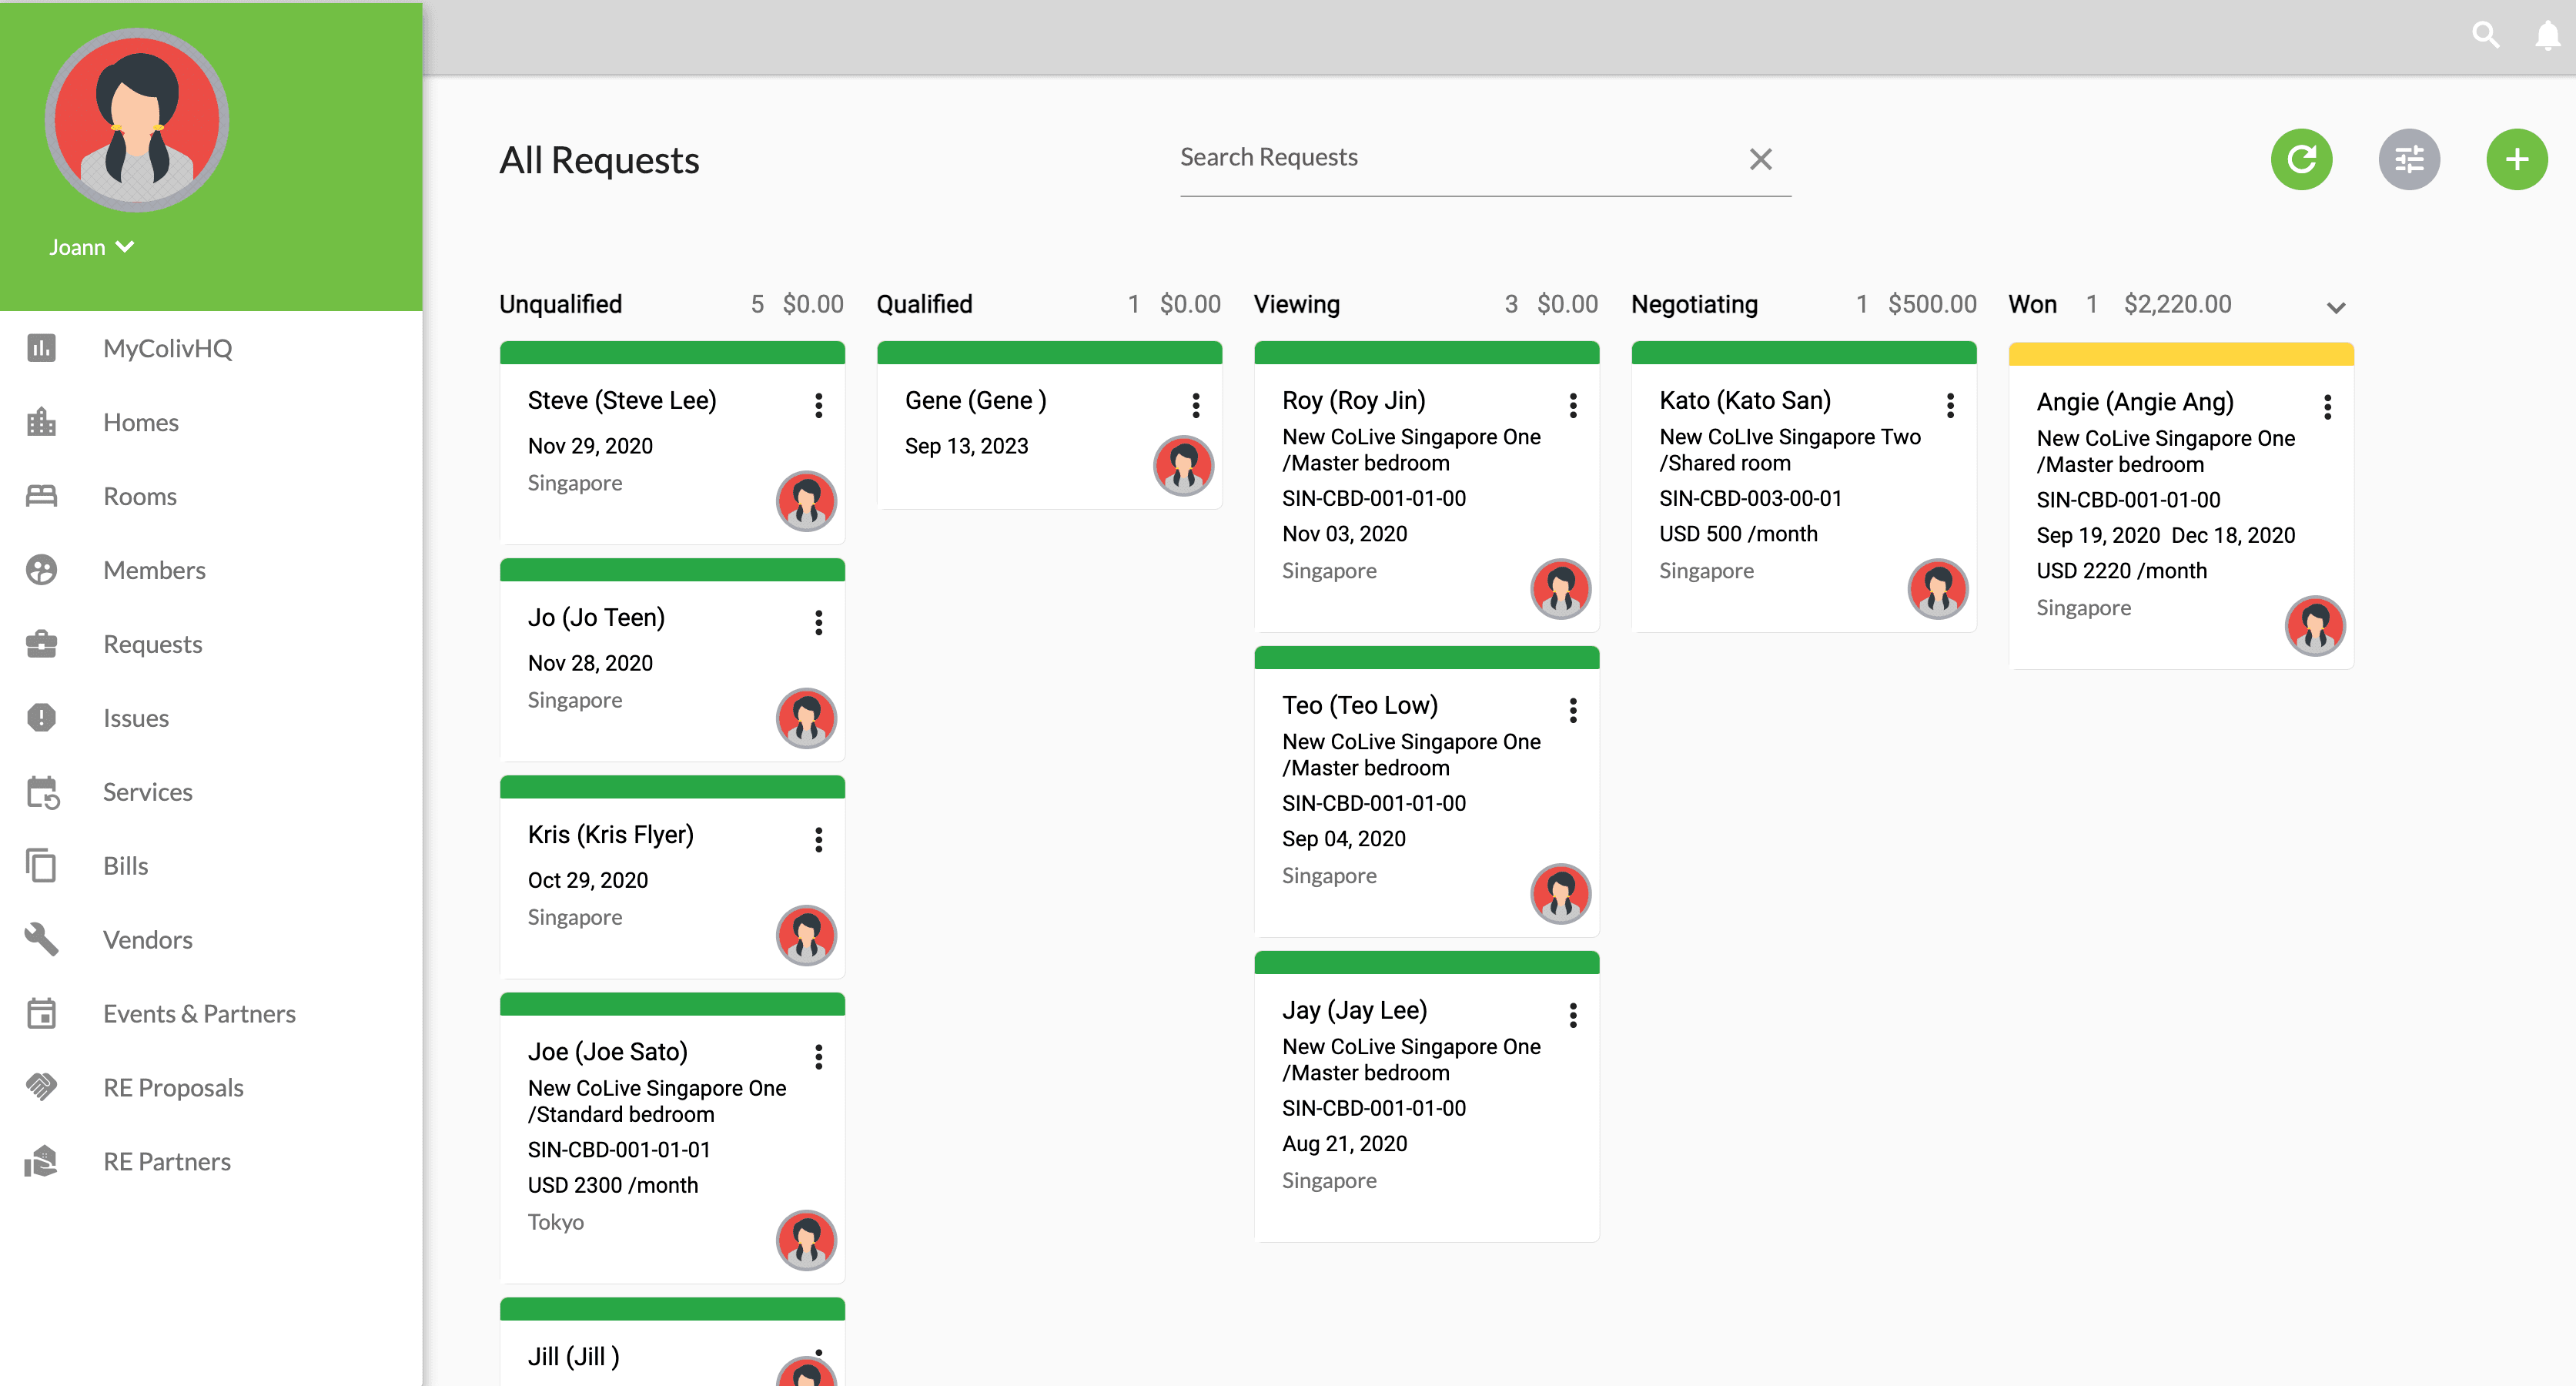Click the Homes building icon
The image size is (2576, 1386).
point(41,422)
